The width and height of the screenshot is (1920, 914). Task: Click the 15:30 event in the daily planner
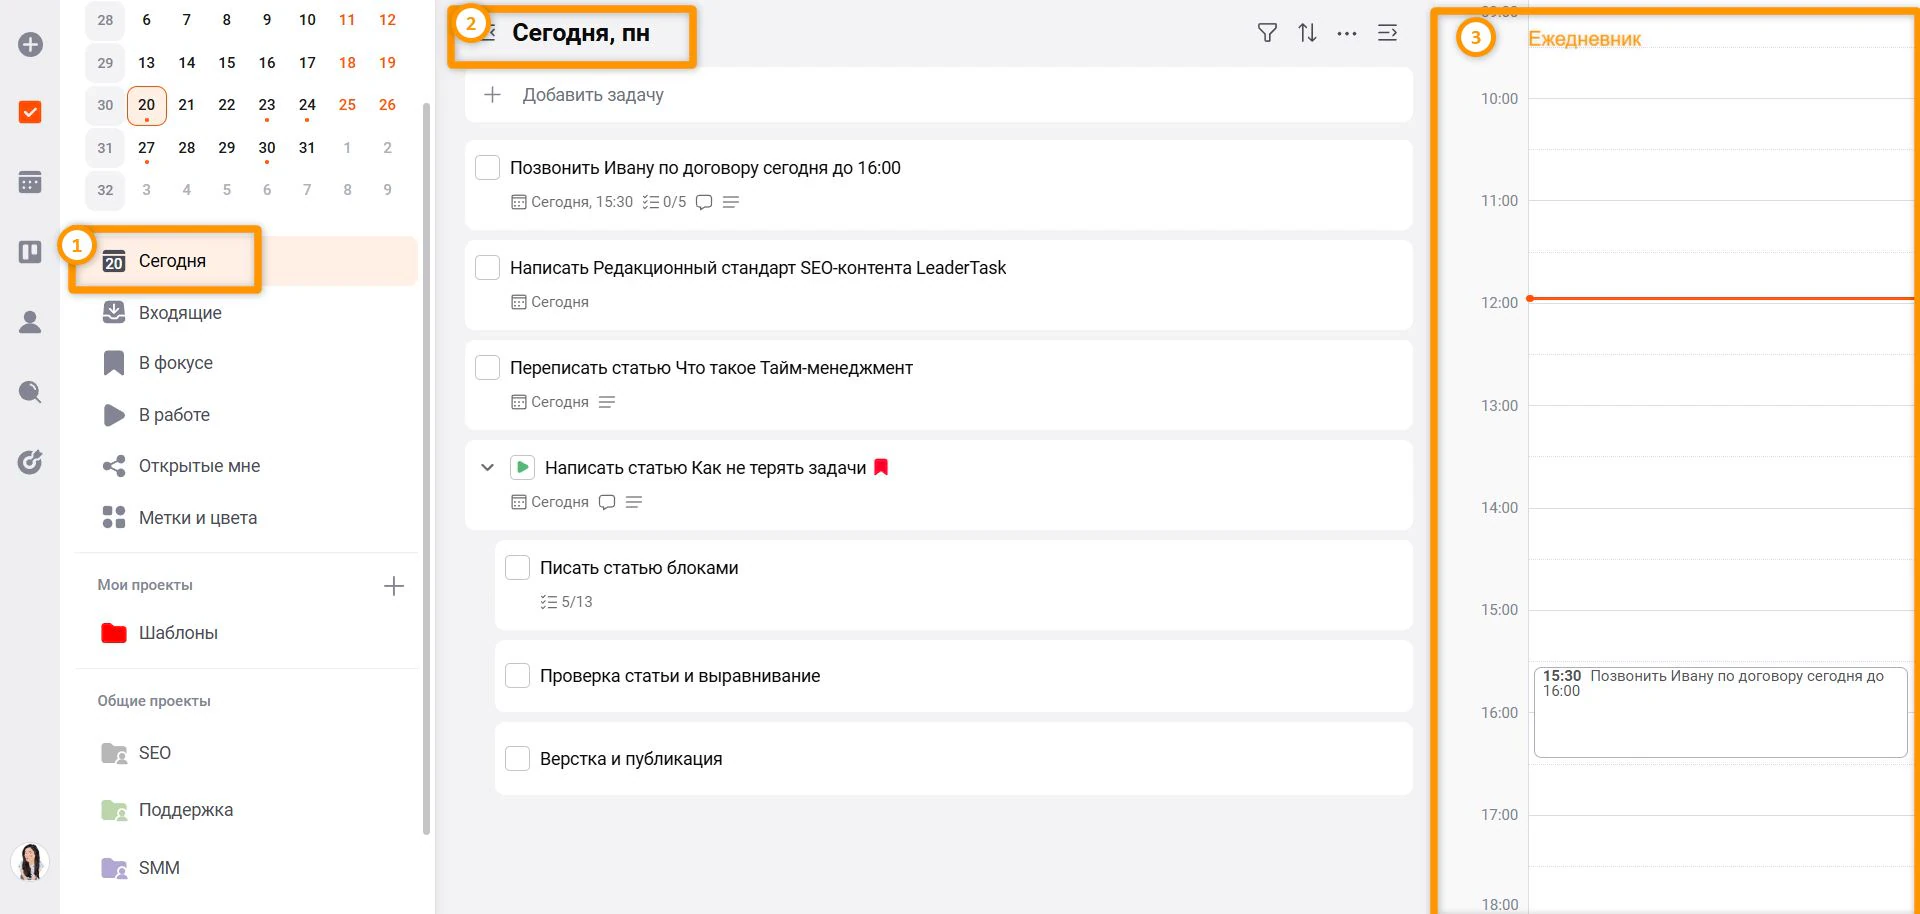pyautogui.click(x=1720, y=712)
